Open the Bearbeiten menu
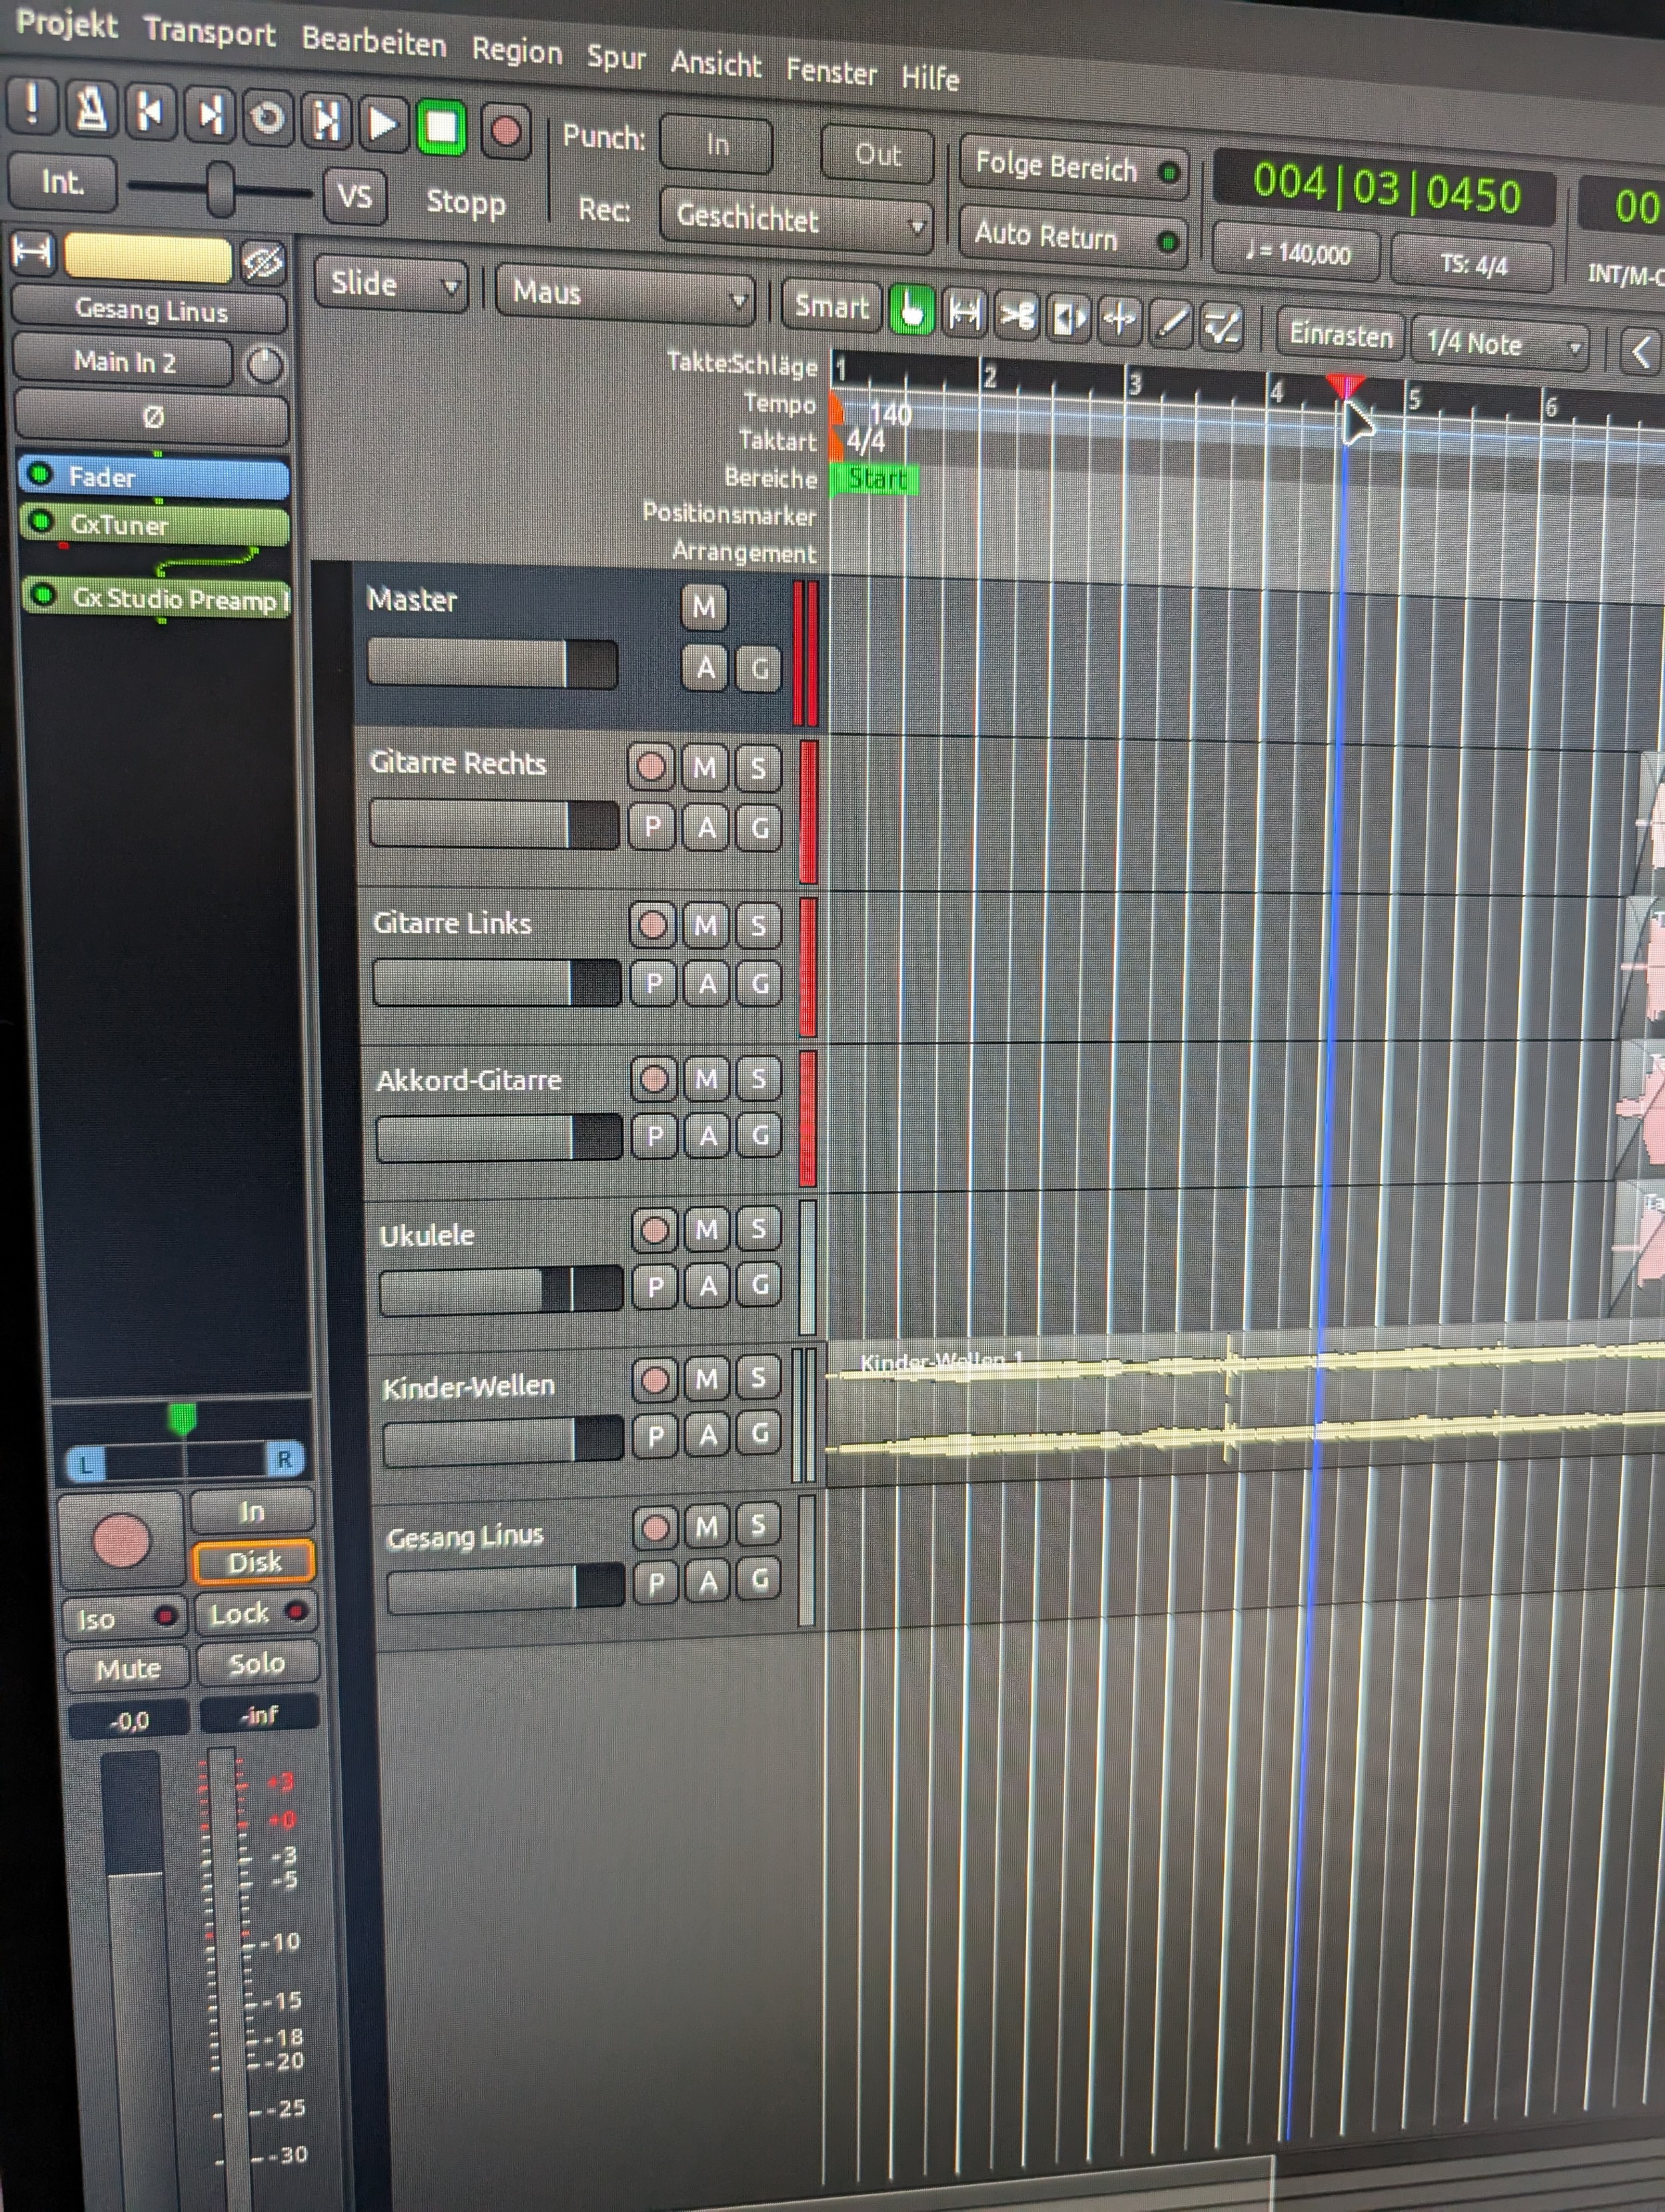 pyautogui.click(x=374, y=42)
